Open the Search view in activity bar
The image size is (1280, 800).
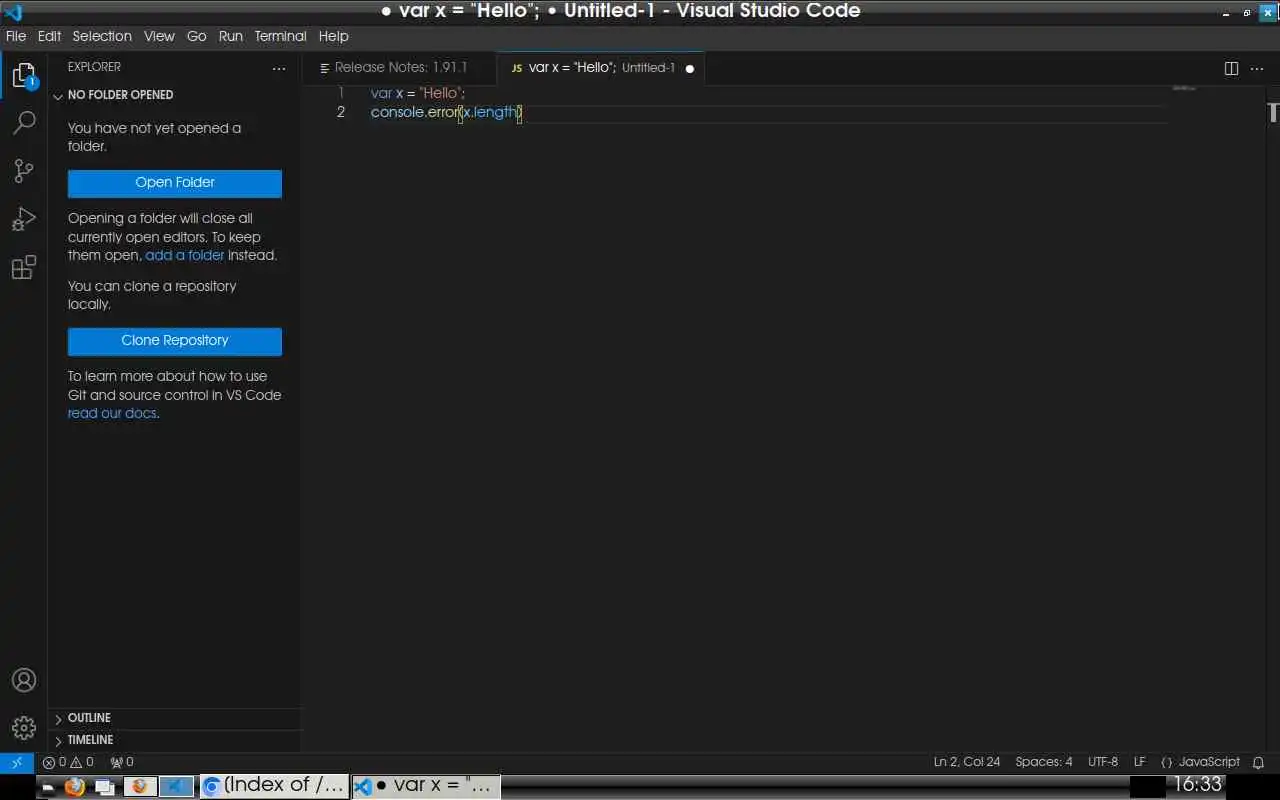[24, 123]
